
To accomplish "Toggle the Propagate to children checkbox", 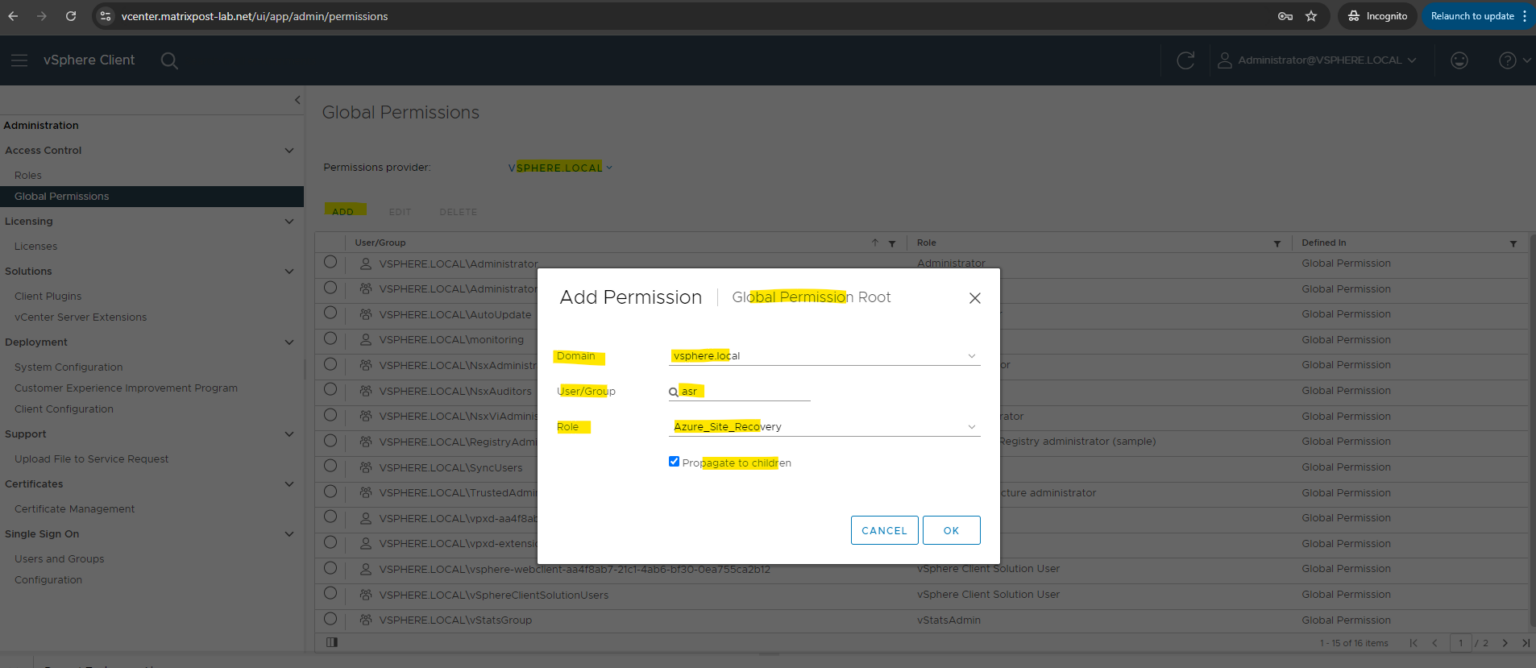I will pyautogui.click(x=674, y=461).
